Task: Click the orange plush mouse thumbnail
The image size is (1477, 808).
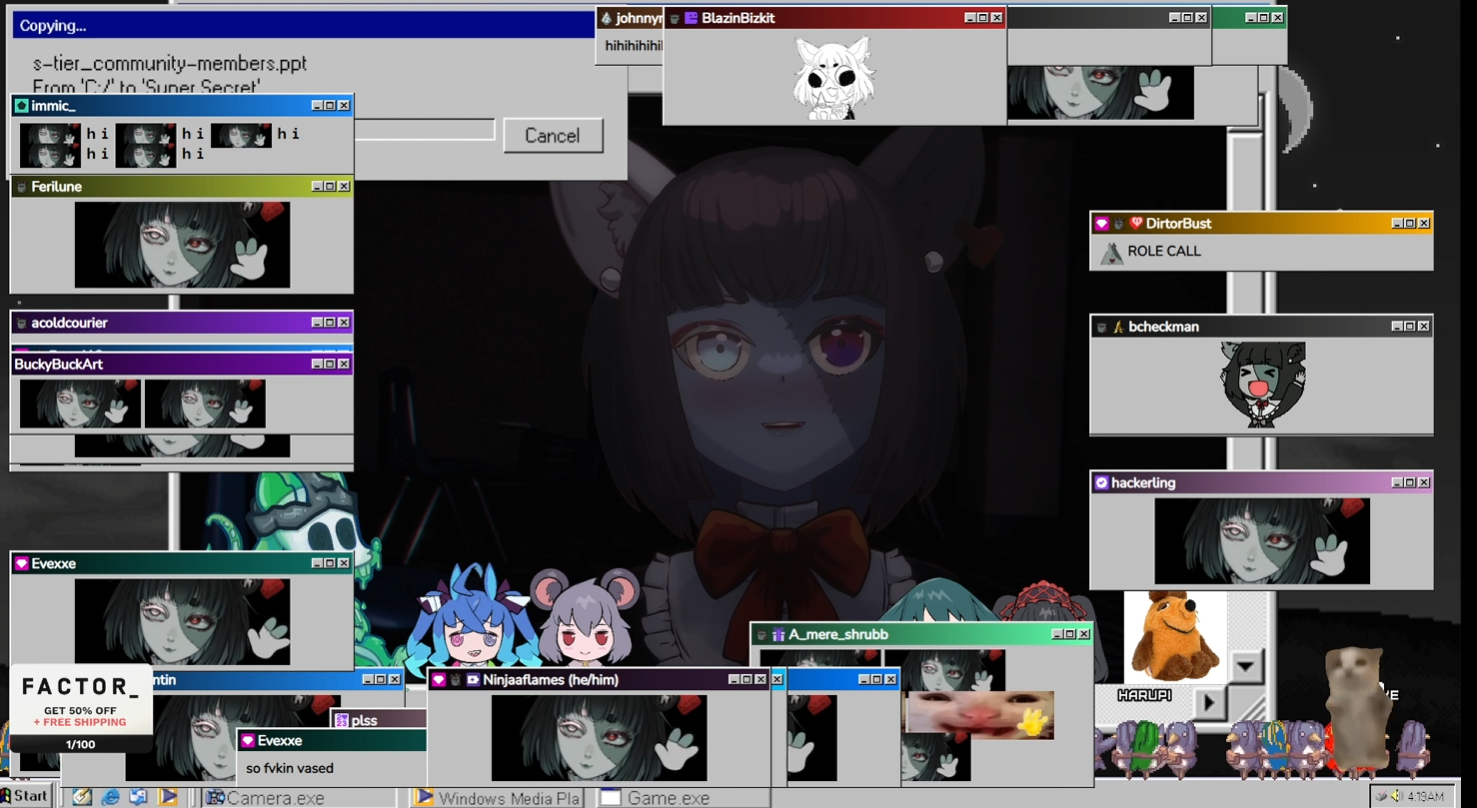Action: 1176,636
